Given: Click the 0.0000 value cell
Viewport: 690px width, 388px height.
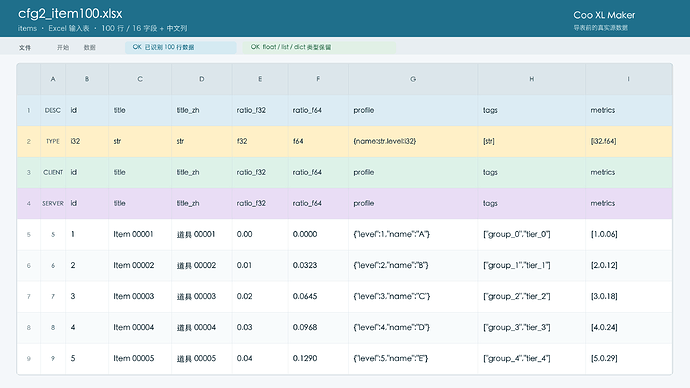Looking at the screenshot, I should coord(318,234).
